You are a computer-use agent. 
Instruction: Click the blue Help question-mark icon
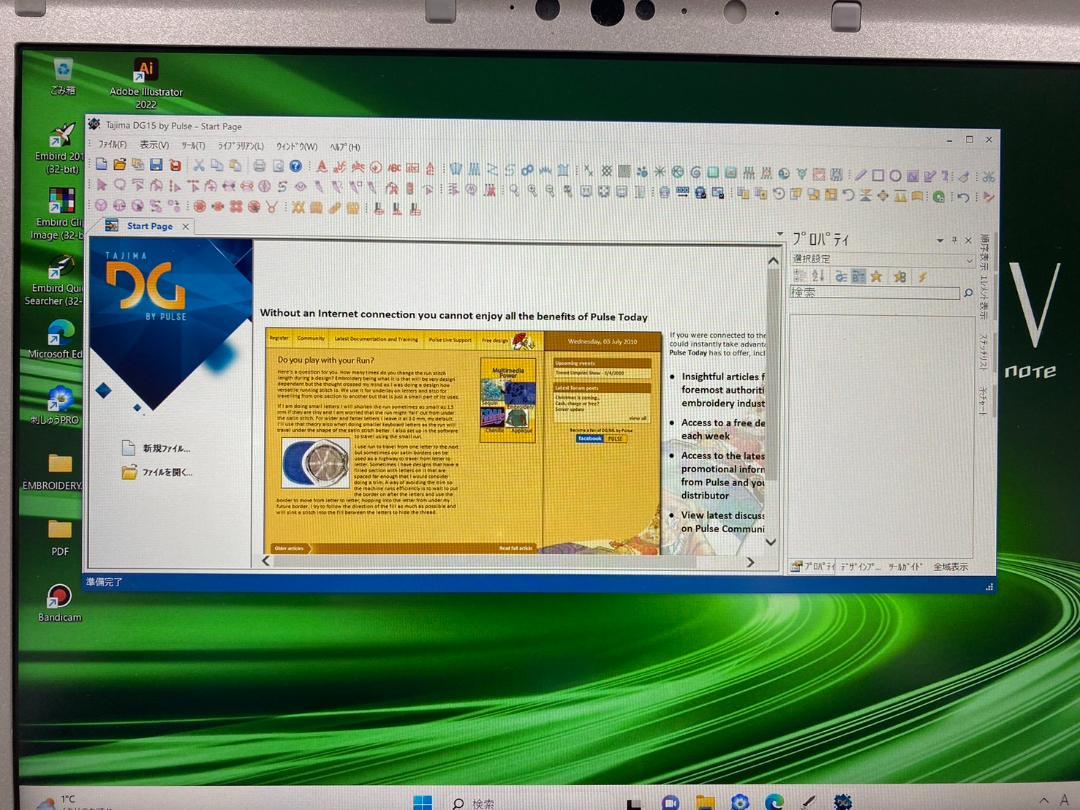click(295, 166)
